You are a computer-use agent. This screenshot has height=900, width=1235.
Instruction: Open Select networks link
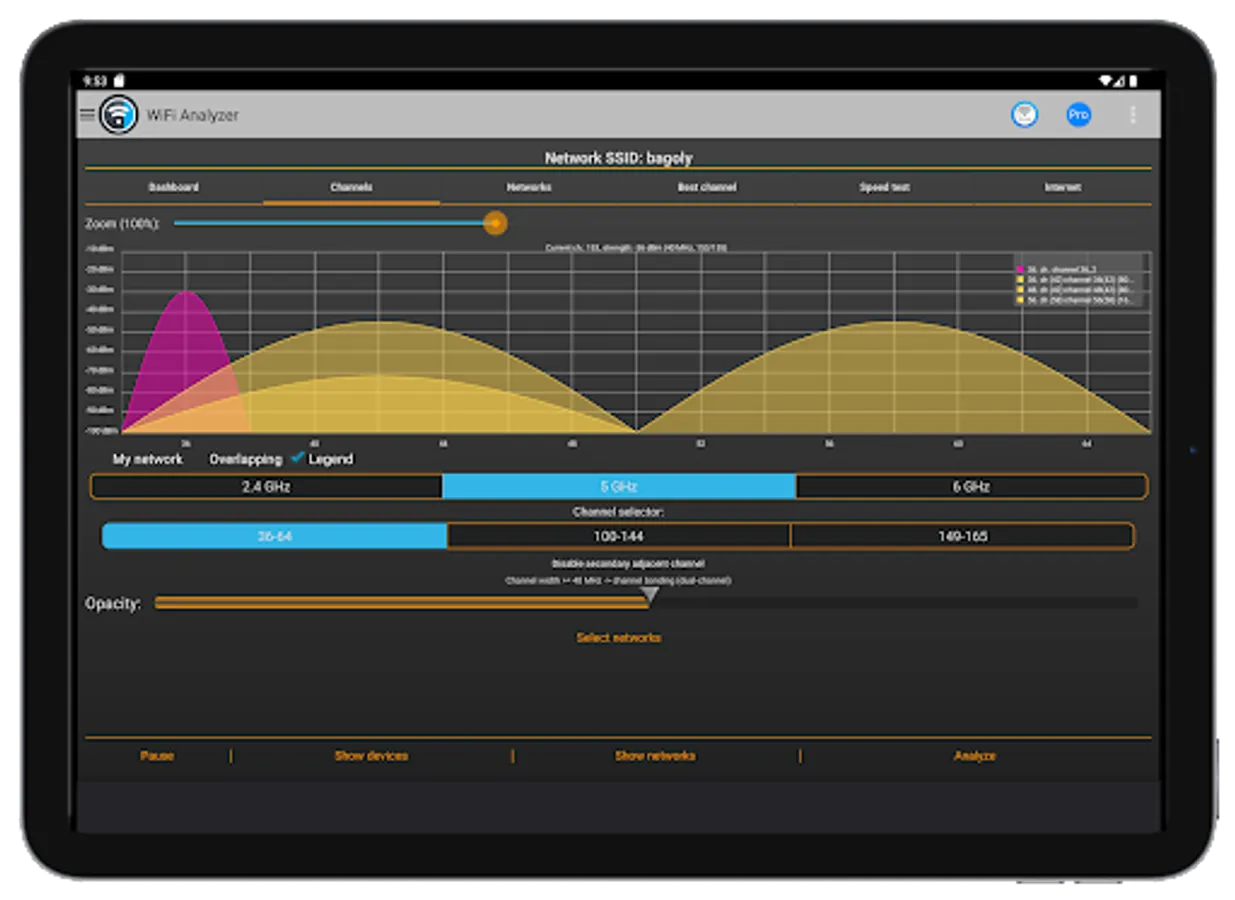pyautogui.click(x=619, y=637)
